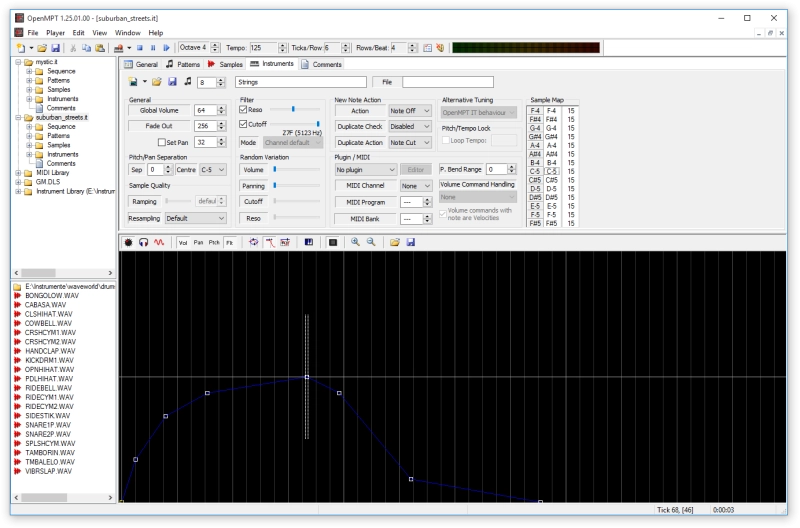Open the Pitch/Pan Centre note dropdown
The image size is (800, 528).
click(x=213, y=170)
